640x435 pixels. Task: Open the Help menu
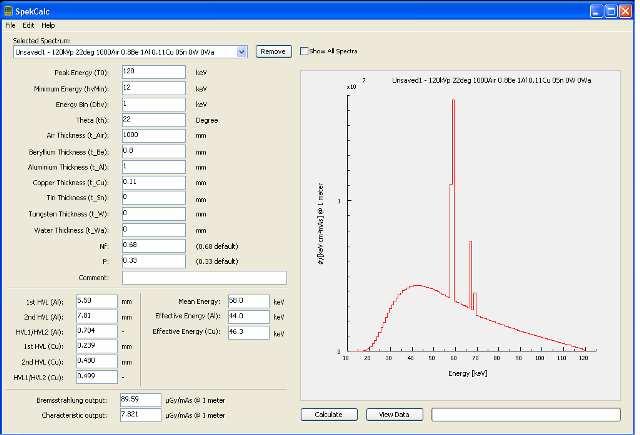click(48, 25)
